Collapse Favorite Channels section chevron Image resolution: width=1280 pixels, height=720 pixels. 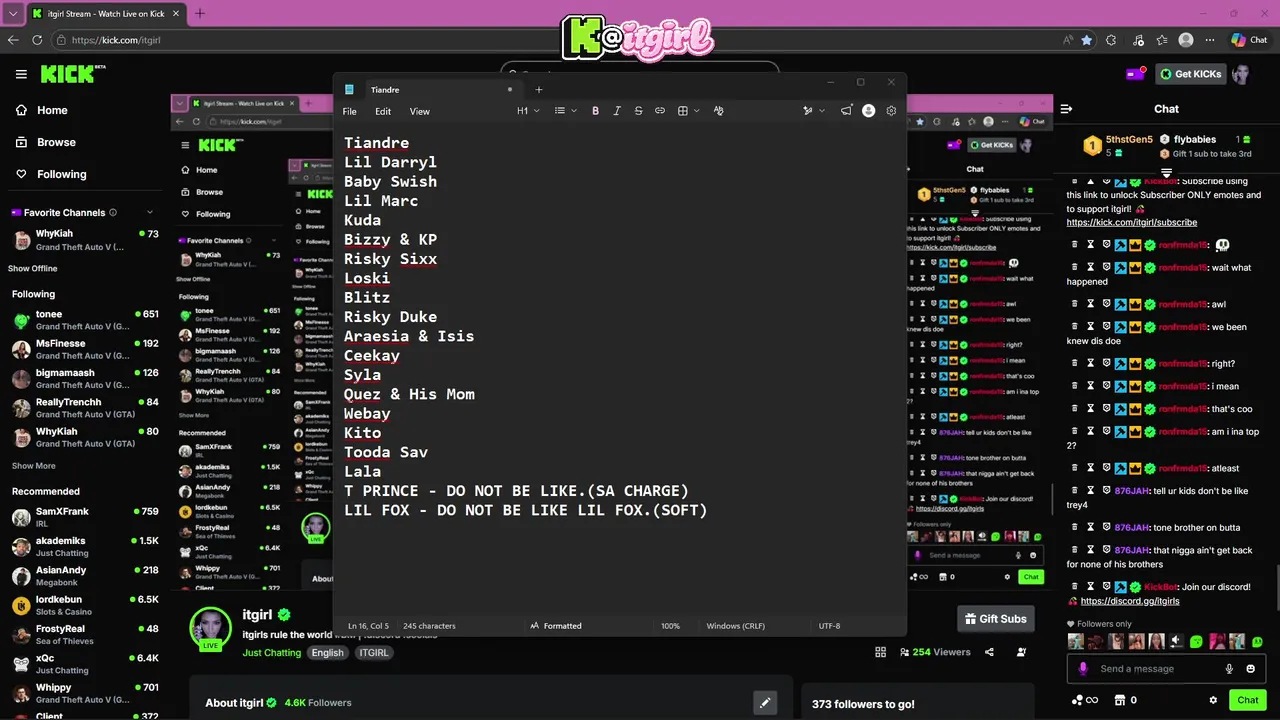(x=150, y=212)
